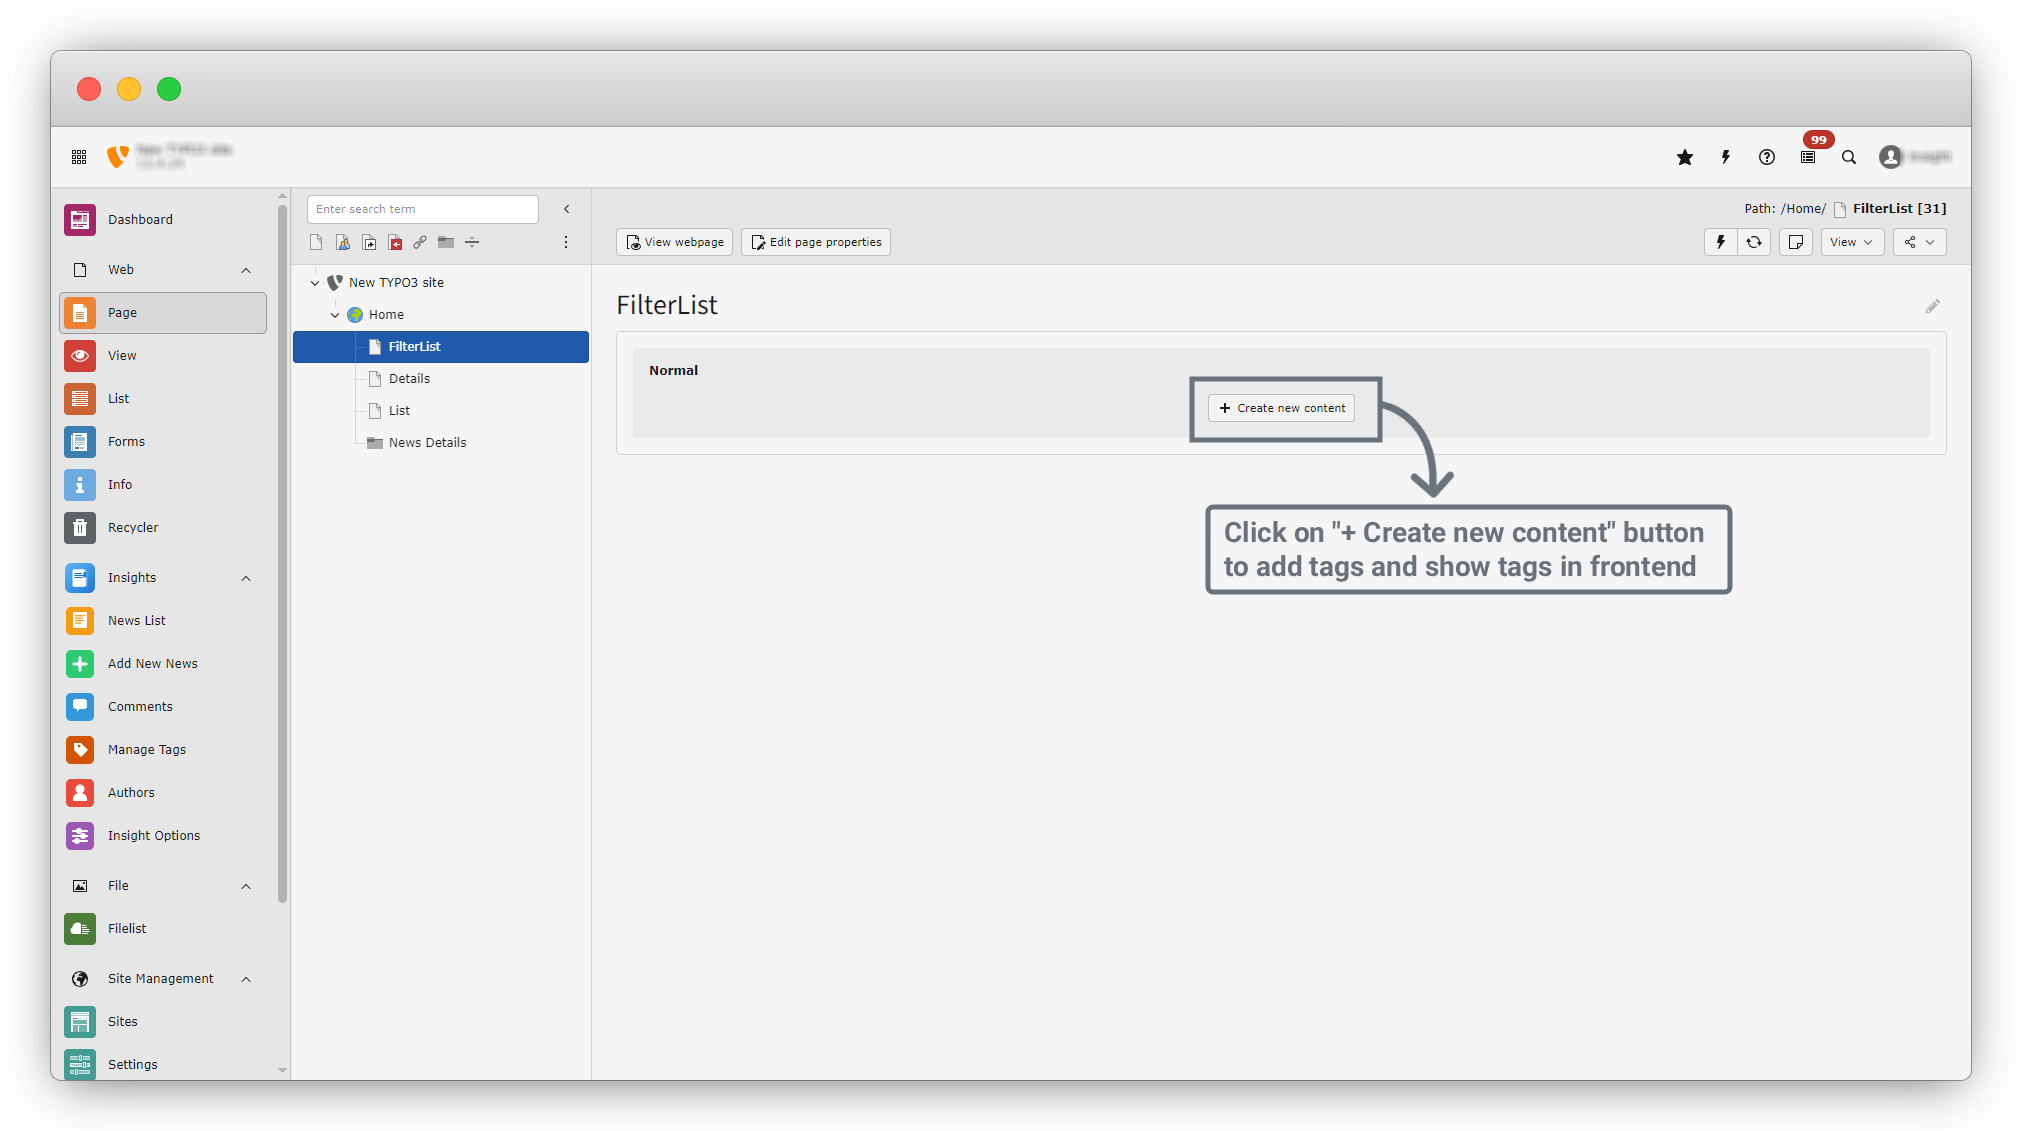This screenshot has width=2022, height=1131.
Task: Open the help question mark icon
Action: coord(1767,157)
